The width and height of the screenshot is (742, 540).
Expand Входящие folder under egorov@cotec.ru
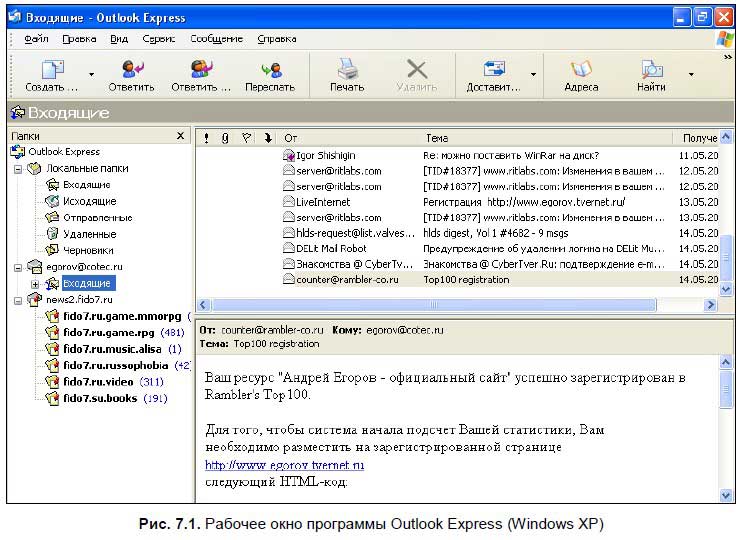coord(35,284)
